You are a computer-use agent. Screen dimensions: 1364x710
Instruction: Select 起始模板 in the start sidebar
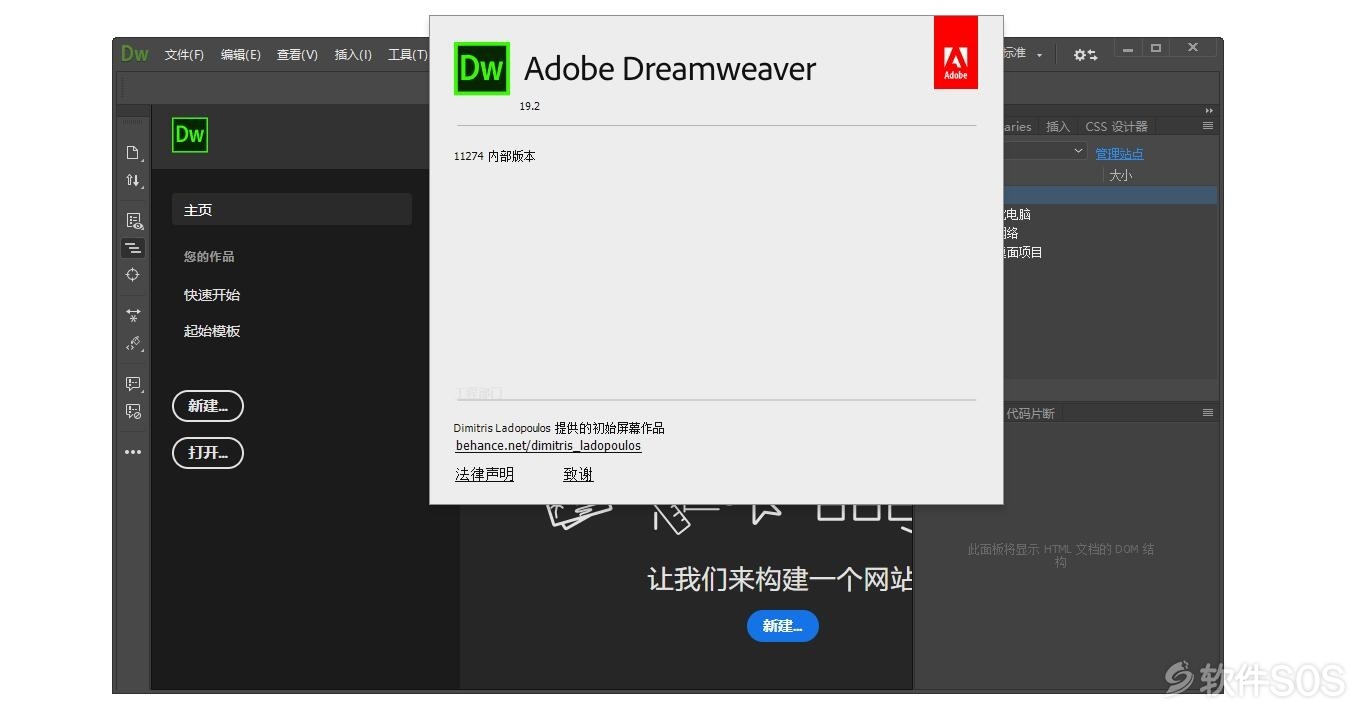[212, 331]
